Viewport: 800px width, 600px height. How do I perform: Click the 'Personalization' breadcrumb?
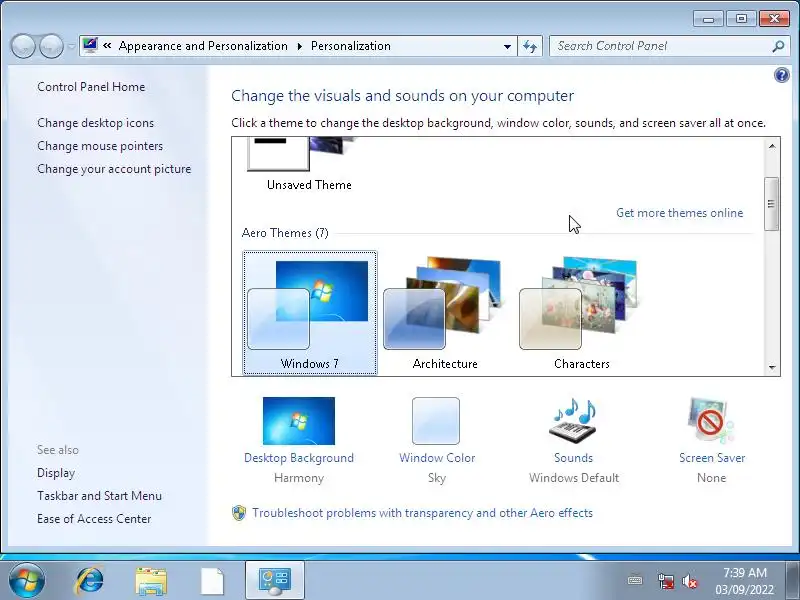coord(351,46)
